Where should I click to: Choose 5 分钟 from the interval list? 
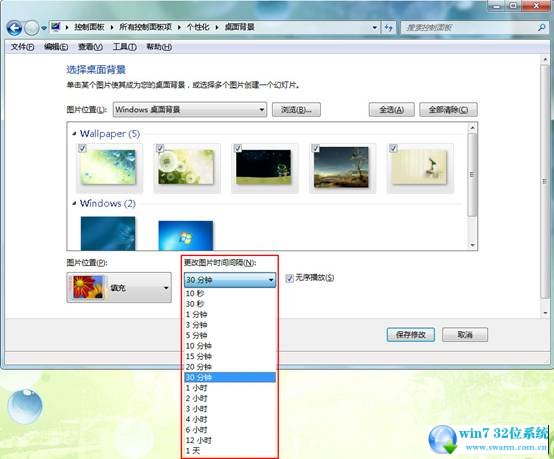(230, 335)
